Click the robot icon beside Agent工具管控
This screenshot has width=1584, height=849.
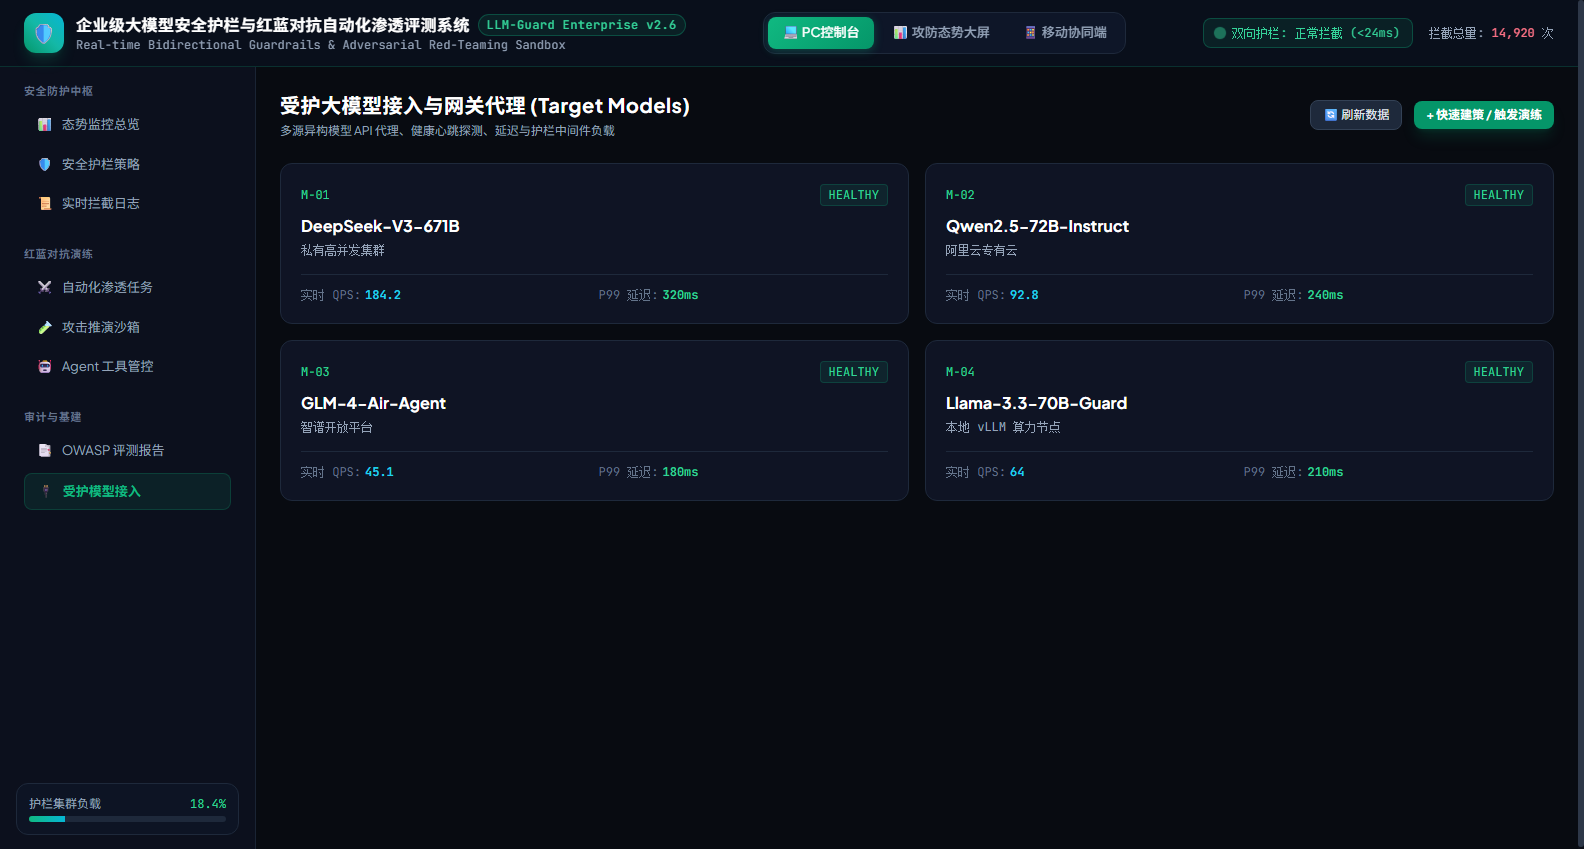[45, 367]
